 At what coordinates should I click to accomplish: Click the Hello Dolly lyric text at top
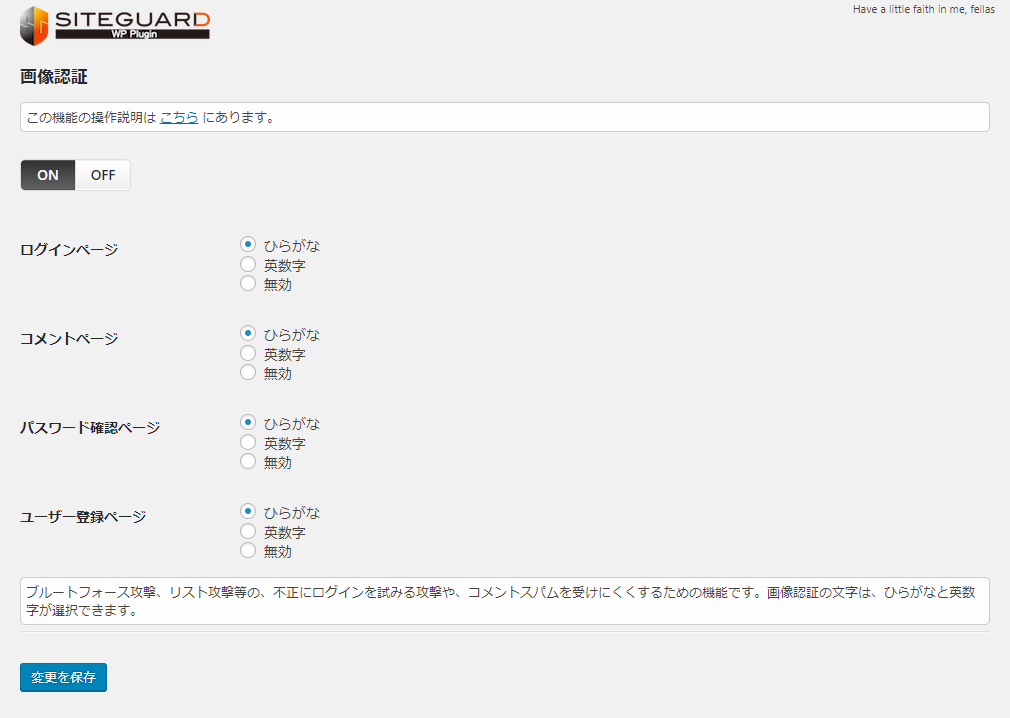pyautogui.click(x=923, y=9)
